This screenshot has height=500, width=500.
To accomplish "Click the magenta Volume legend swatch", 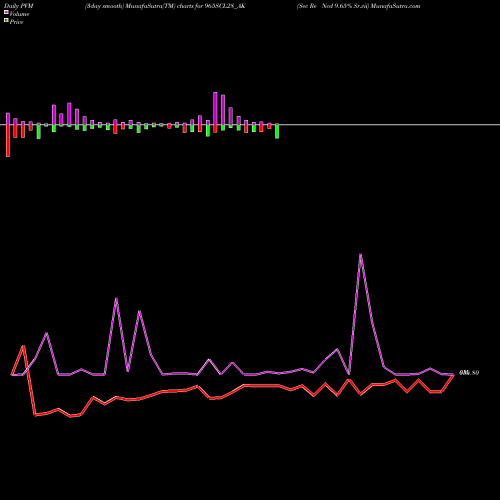I will [6, 12].
